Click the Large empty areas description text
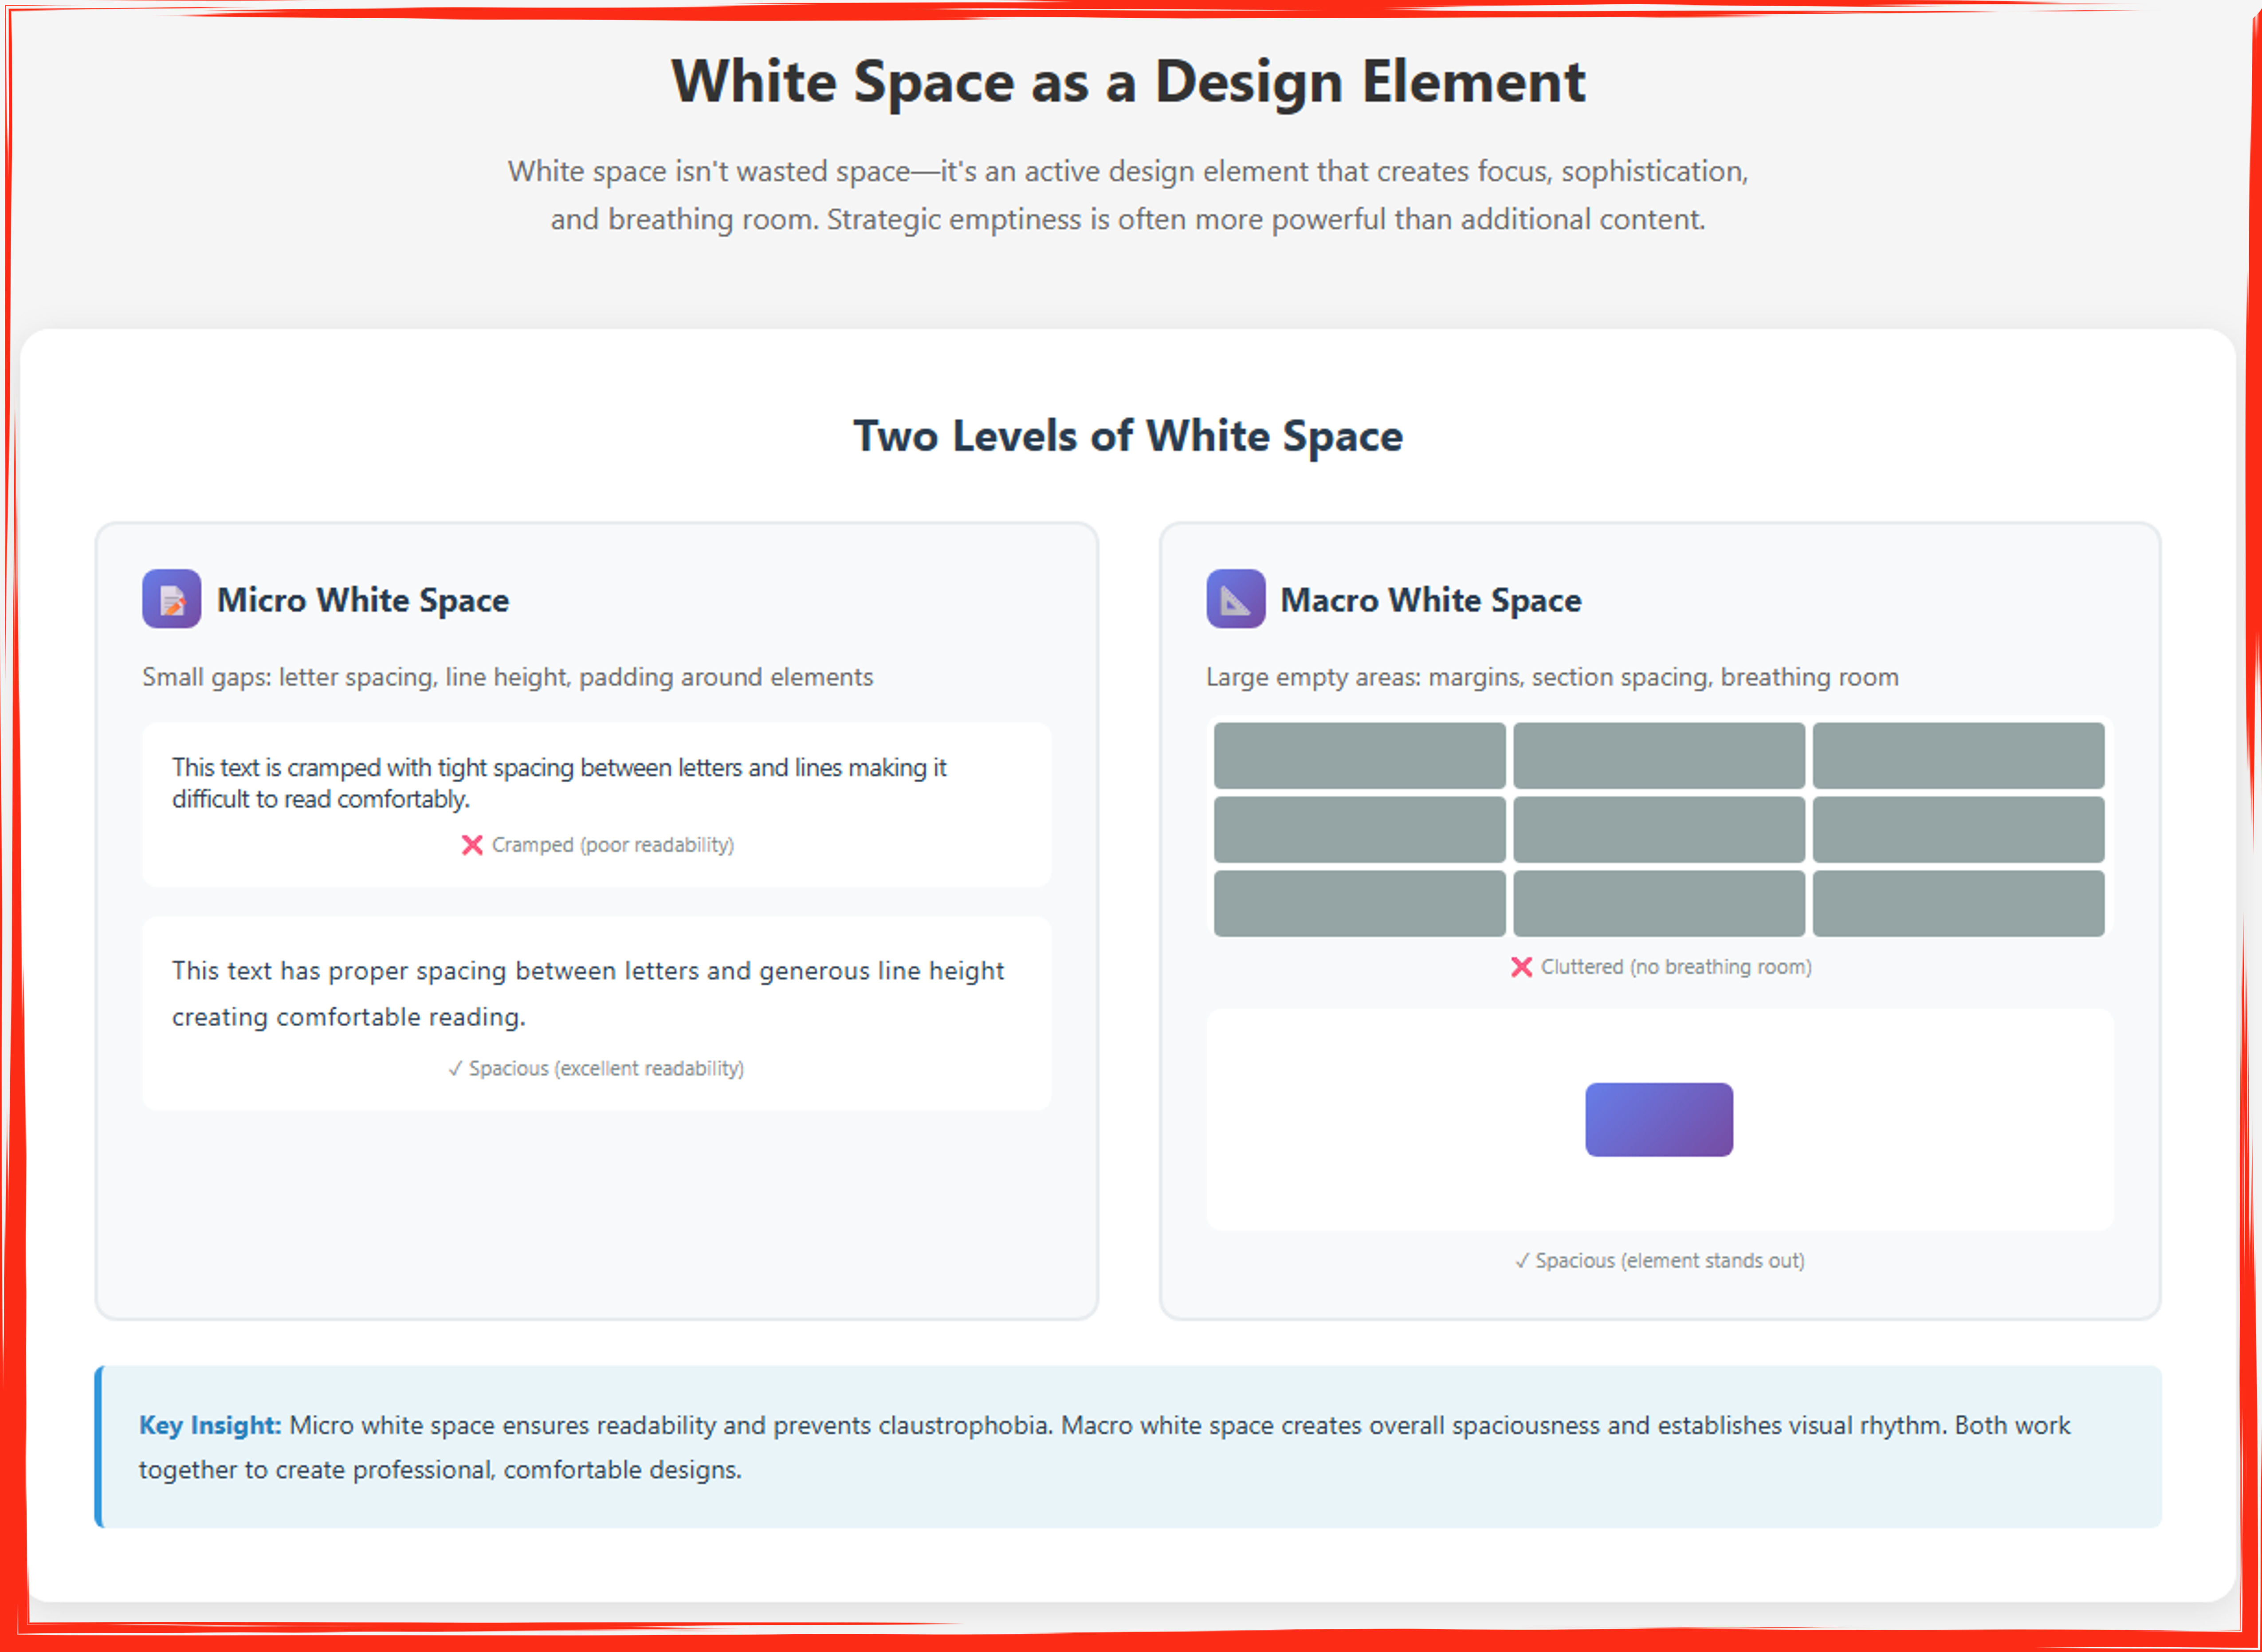This screenshot has height=1652, width=2262. tap(1551, 677)
